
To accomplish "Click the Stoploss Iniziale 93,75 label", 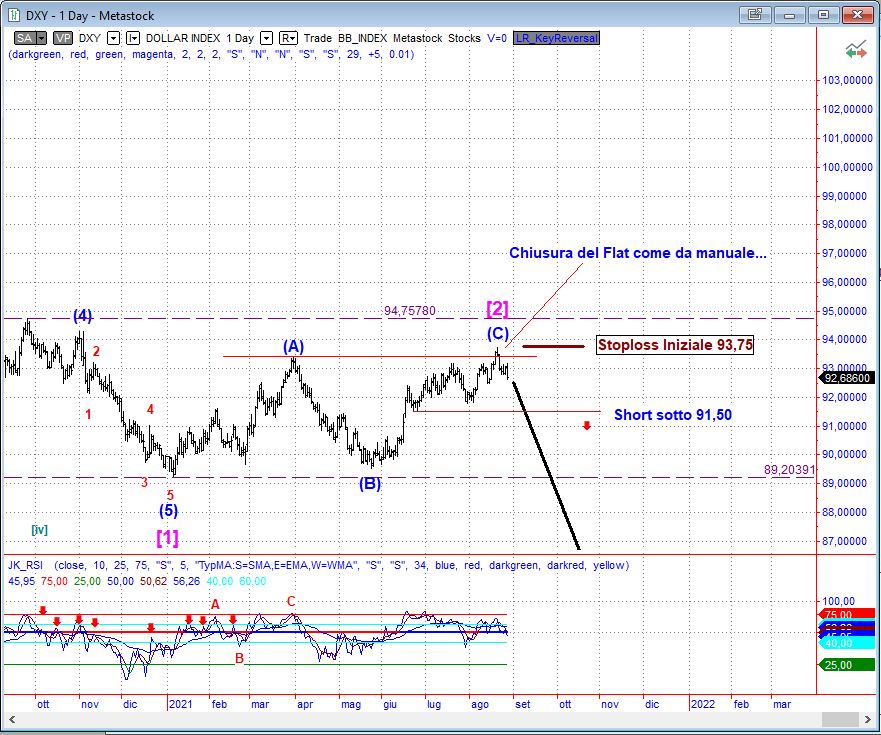I will pyautogui.click(x=674, y=345).
